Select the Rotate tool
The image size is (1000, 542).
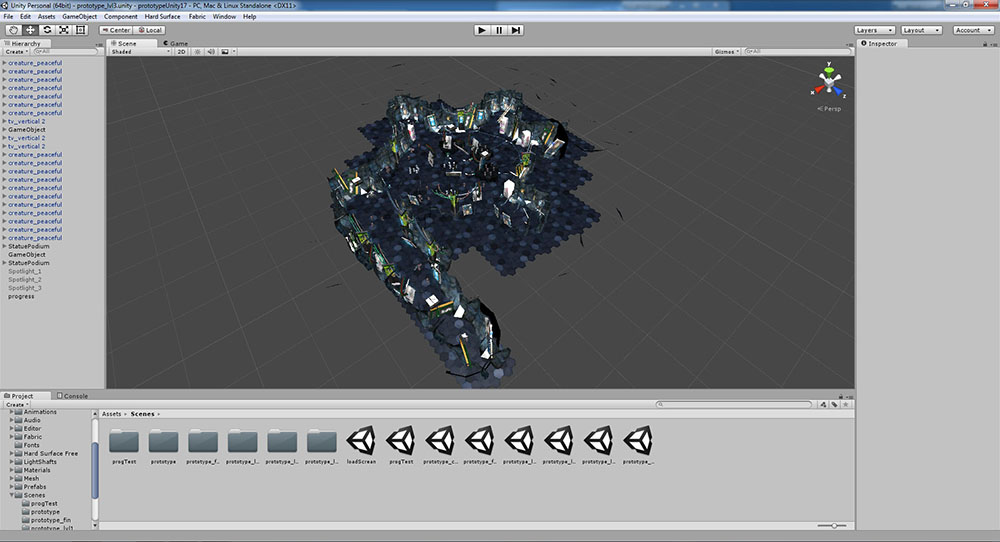coord(47,30)
